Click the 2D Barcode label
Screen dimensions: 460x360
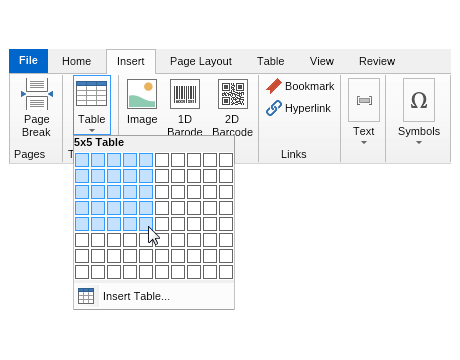[232, 126]
